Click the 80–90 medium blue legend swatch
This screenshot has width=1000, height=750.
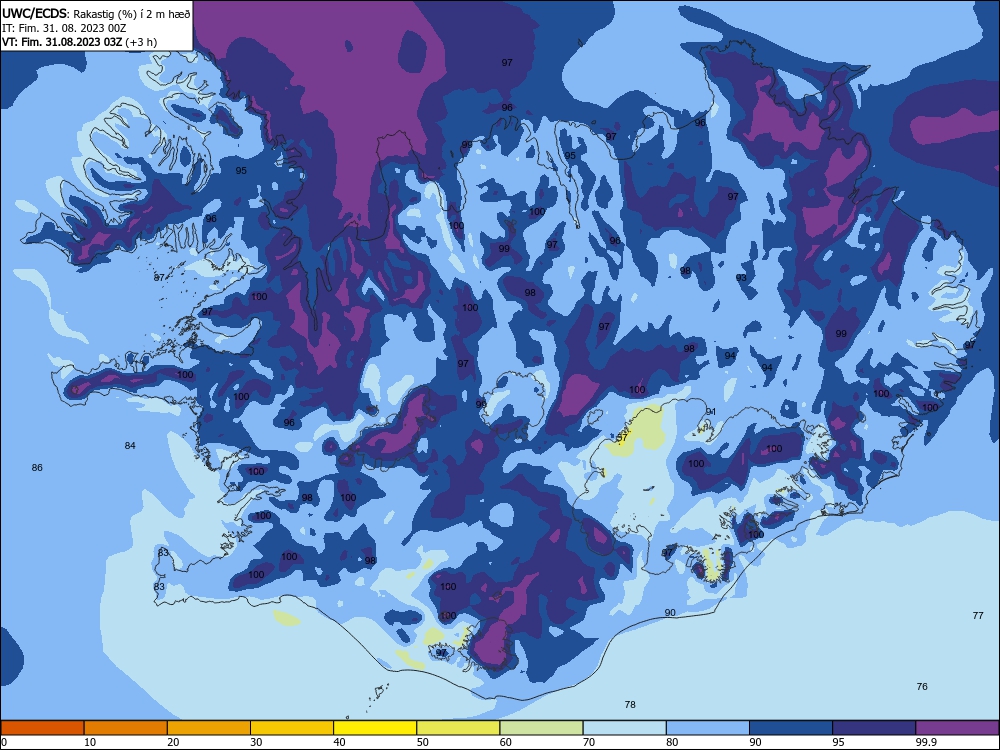point(708,728)
